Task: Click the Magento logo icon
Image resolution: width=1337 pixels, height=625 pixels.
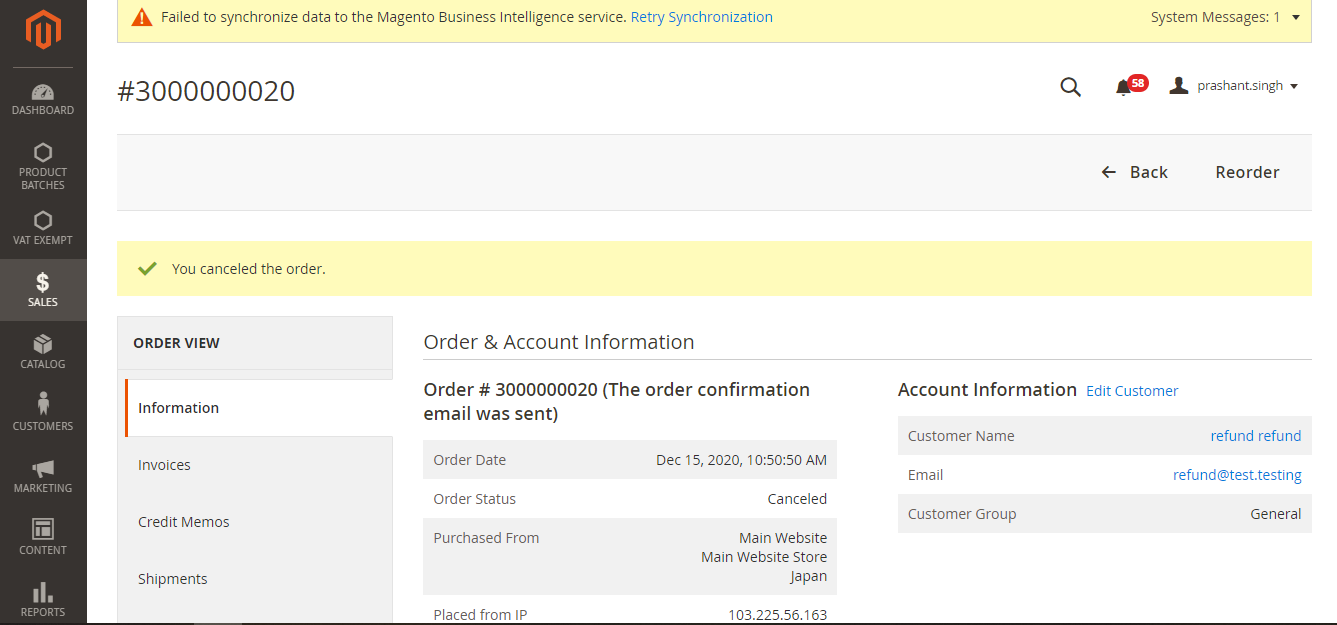Action: (43, 30)
